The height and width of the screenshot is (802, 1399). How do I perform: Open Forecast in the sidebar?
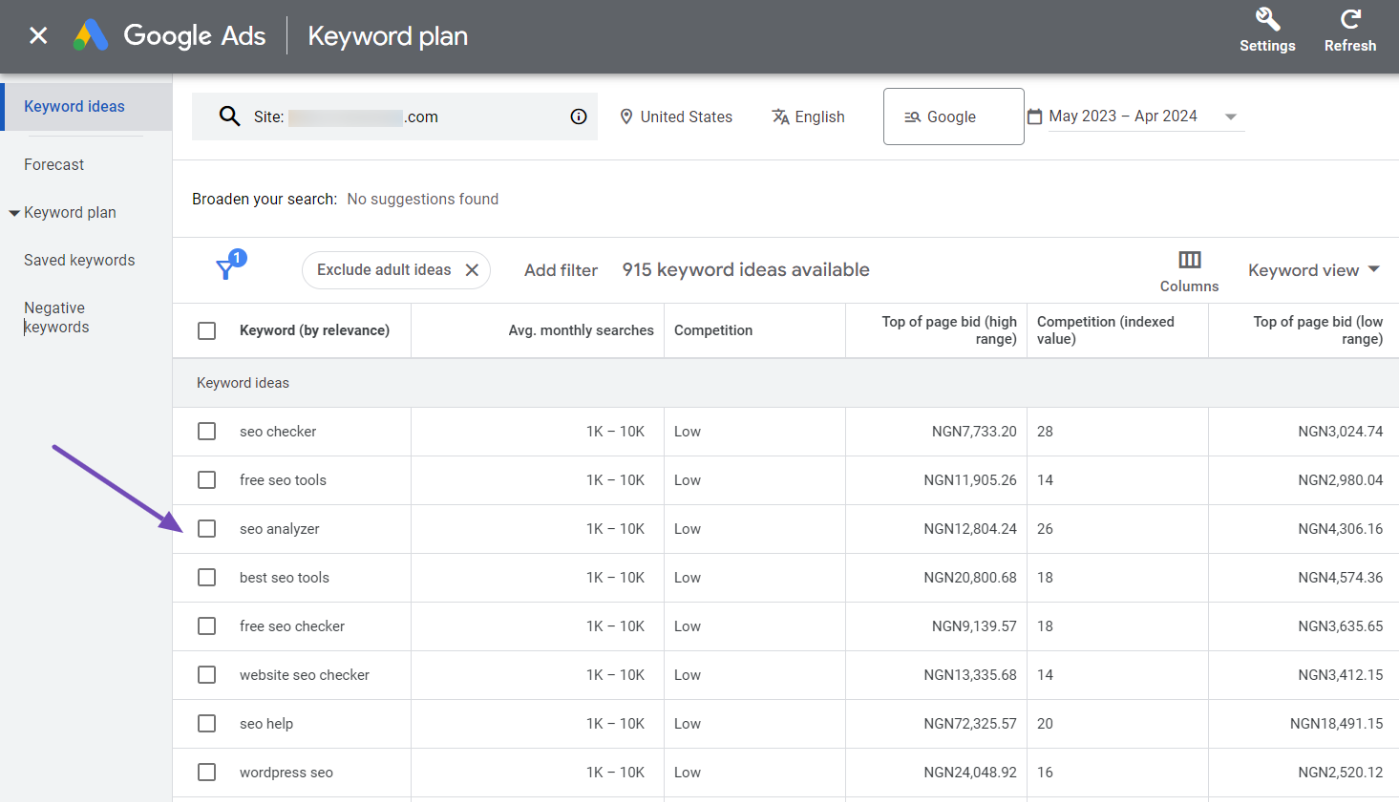[54, 165]
